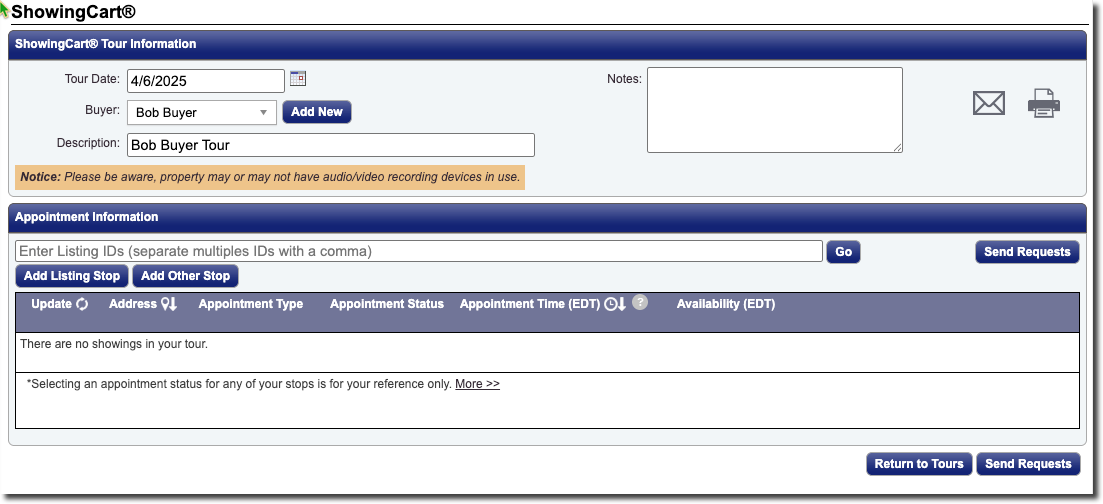The image size is (1103, 504).
Task: Click Add Listing Stop button
Action: coord(72,276)
